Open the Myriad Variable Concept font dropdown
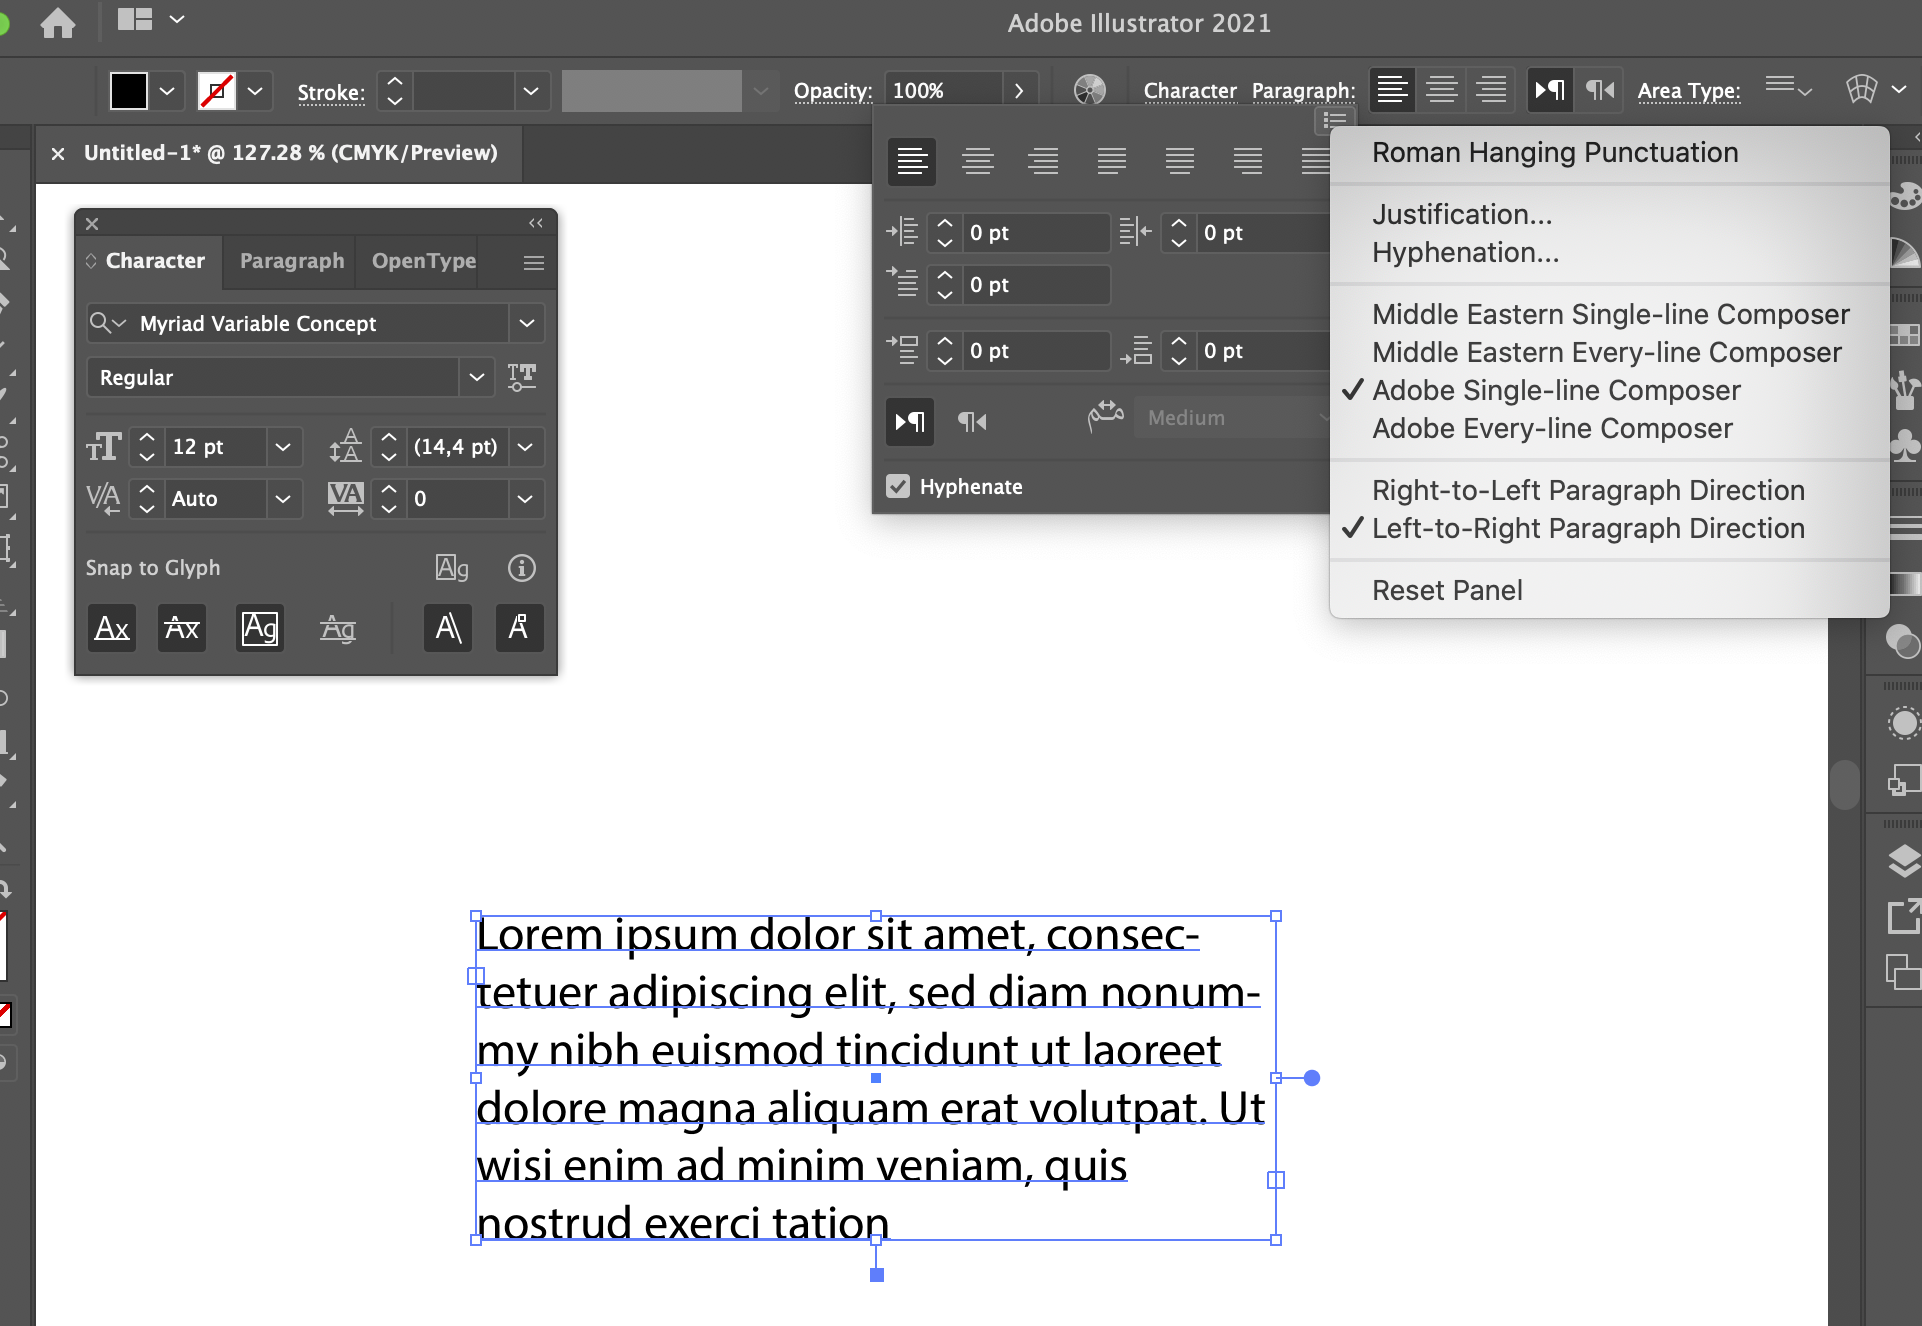1922x1326 pixels. (x=526, y=323)
